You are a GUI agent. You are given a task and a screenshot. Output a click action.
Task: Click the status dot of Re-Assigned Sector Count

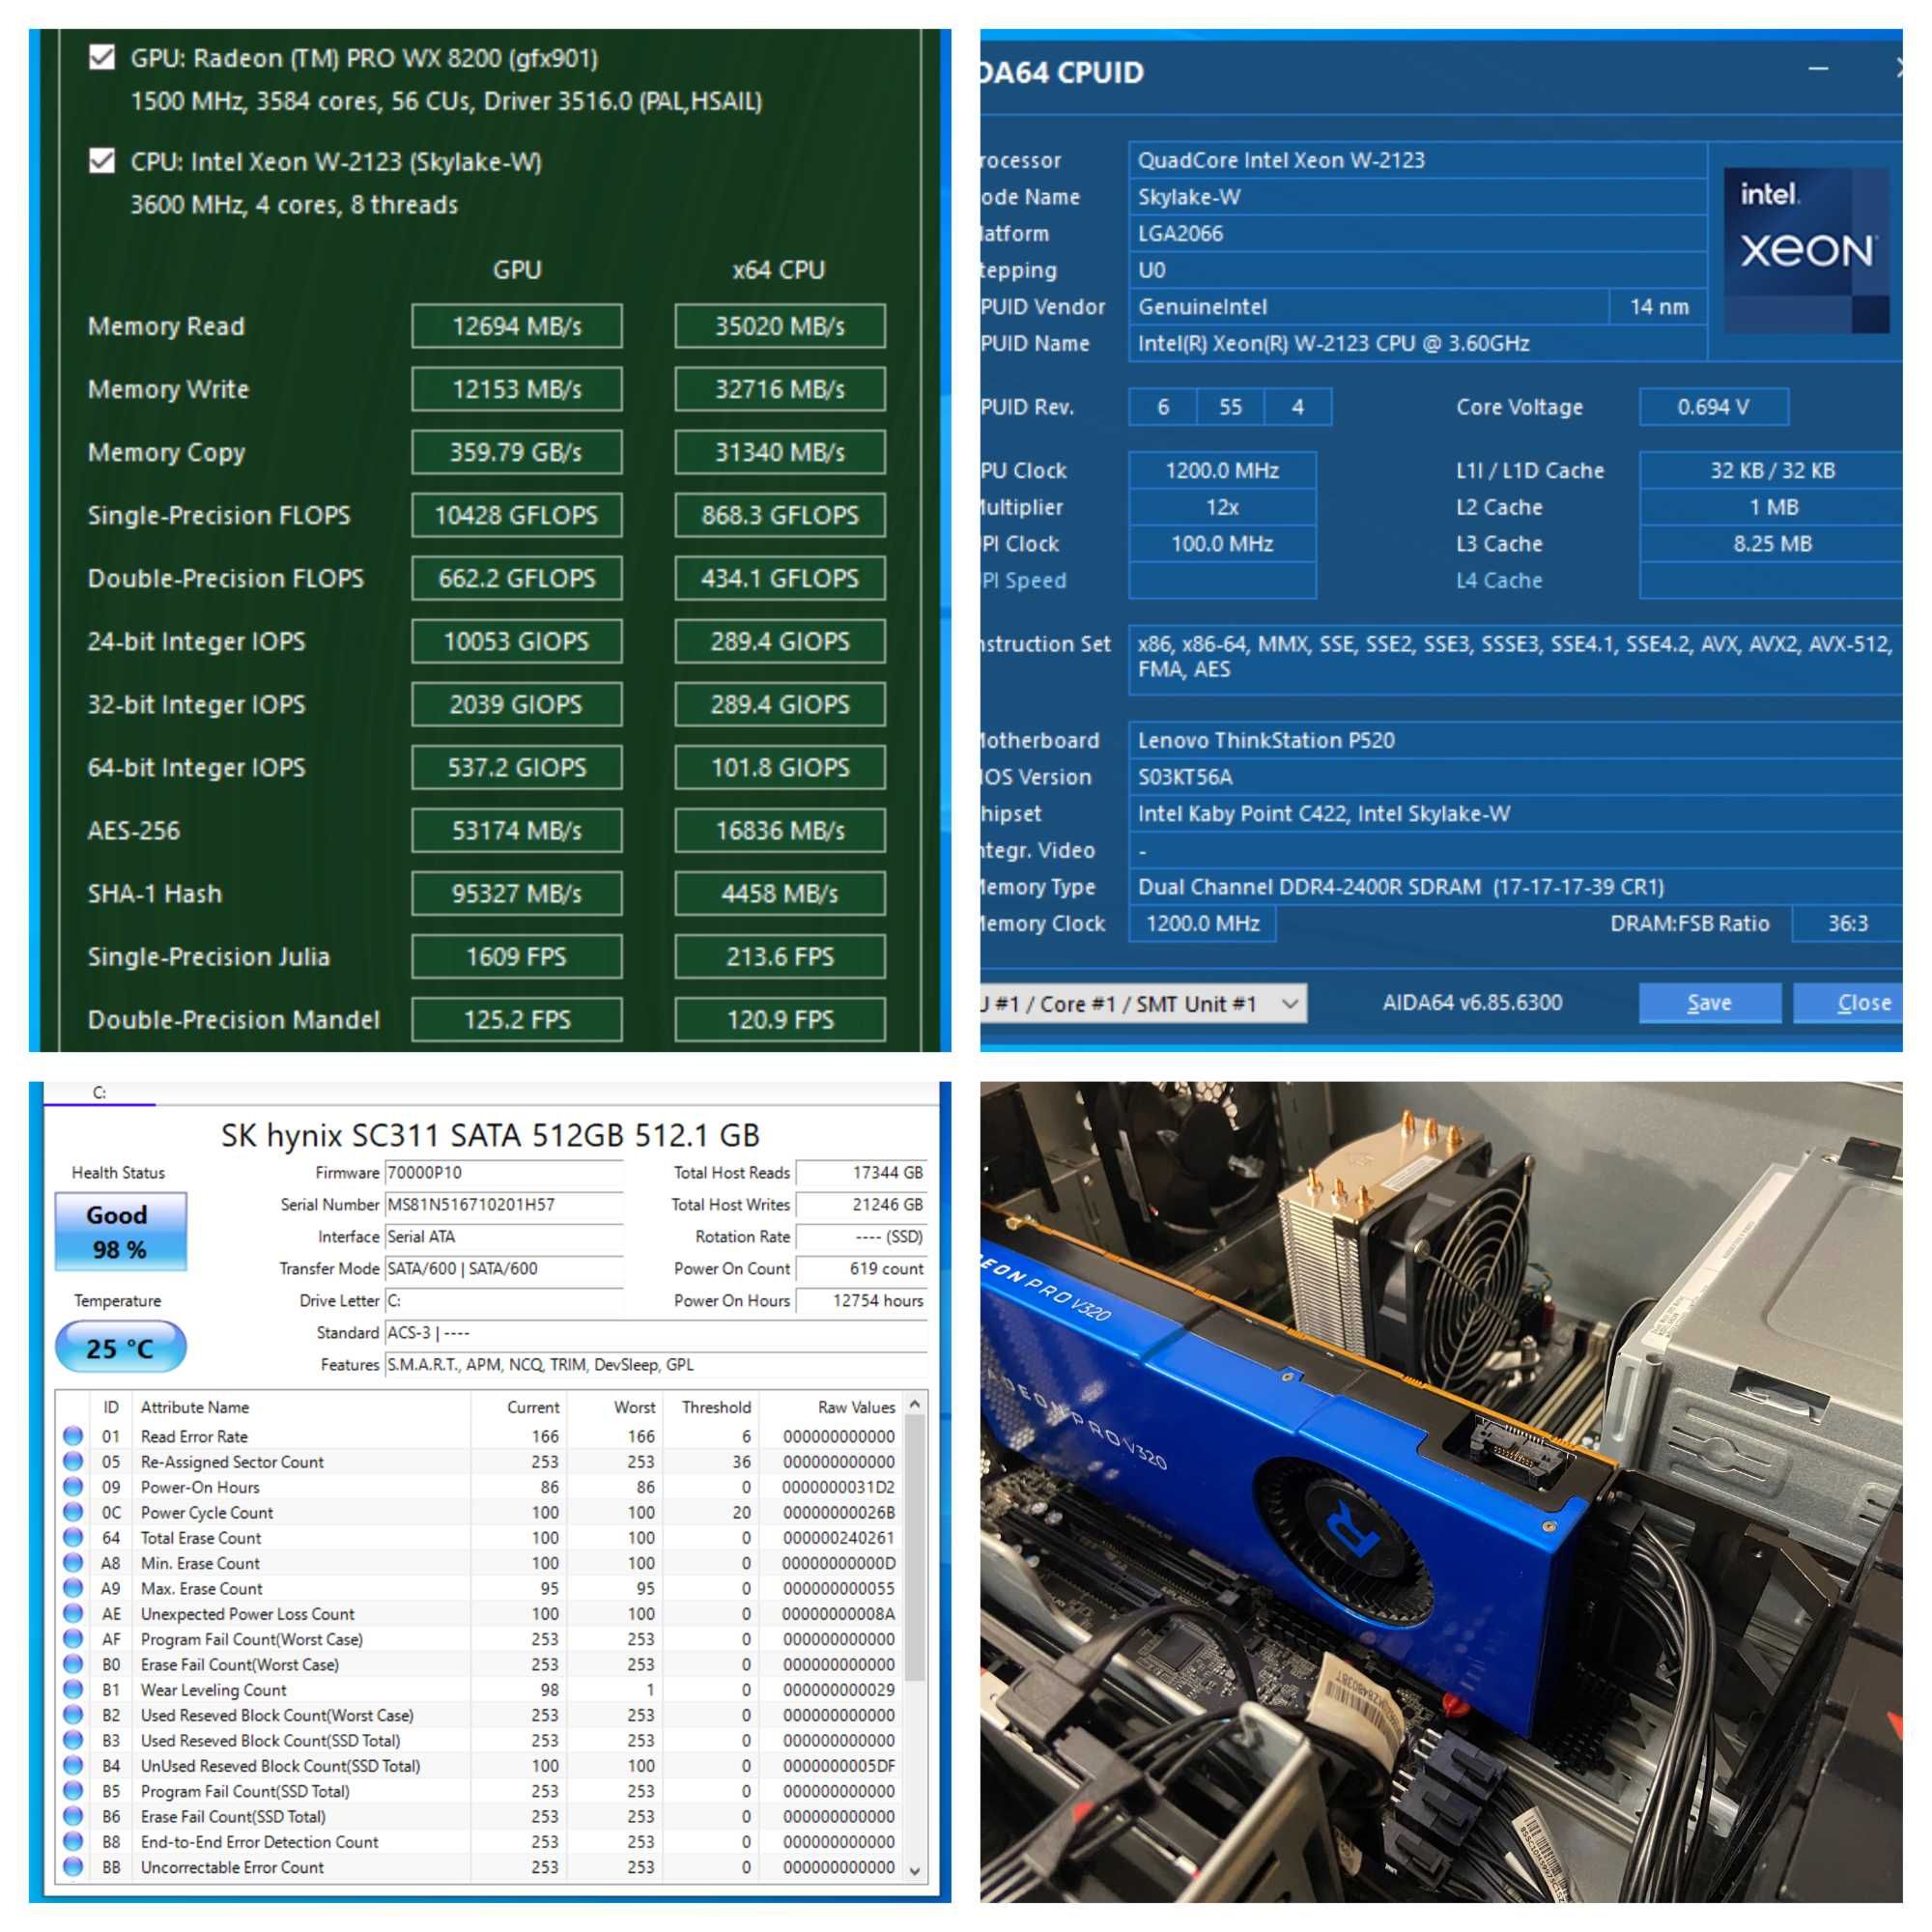[73, 1461]
